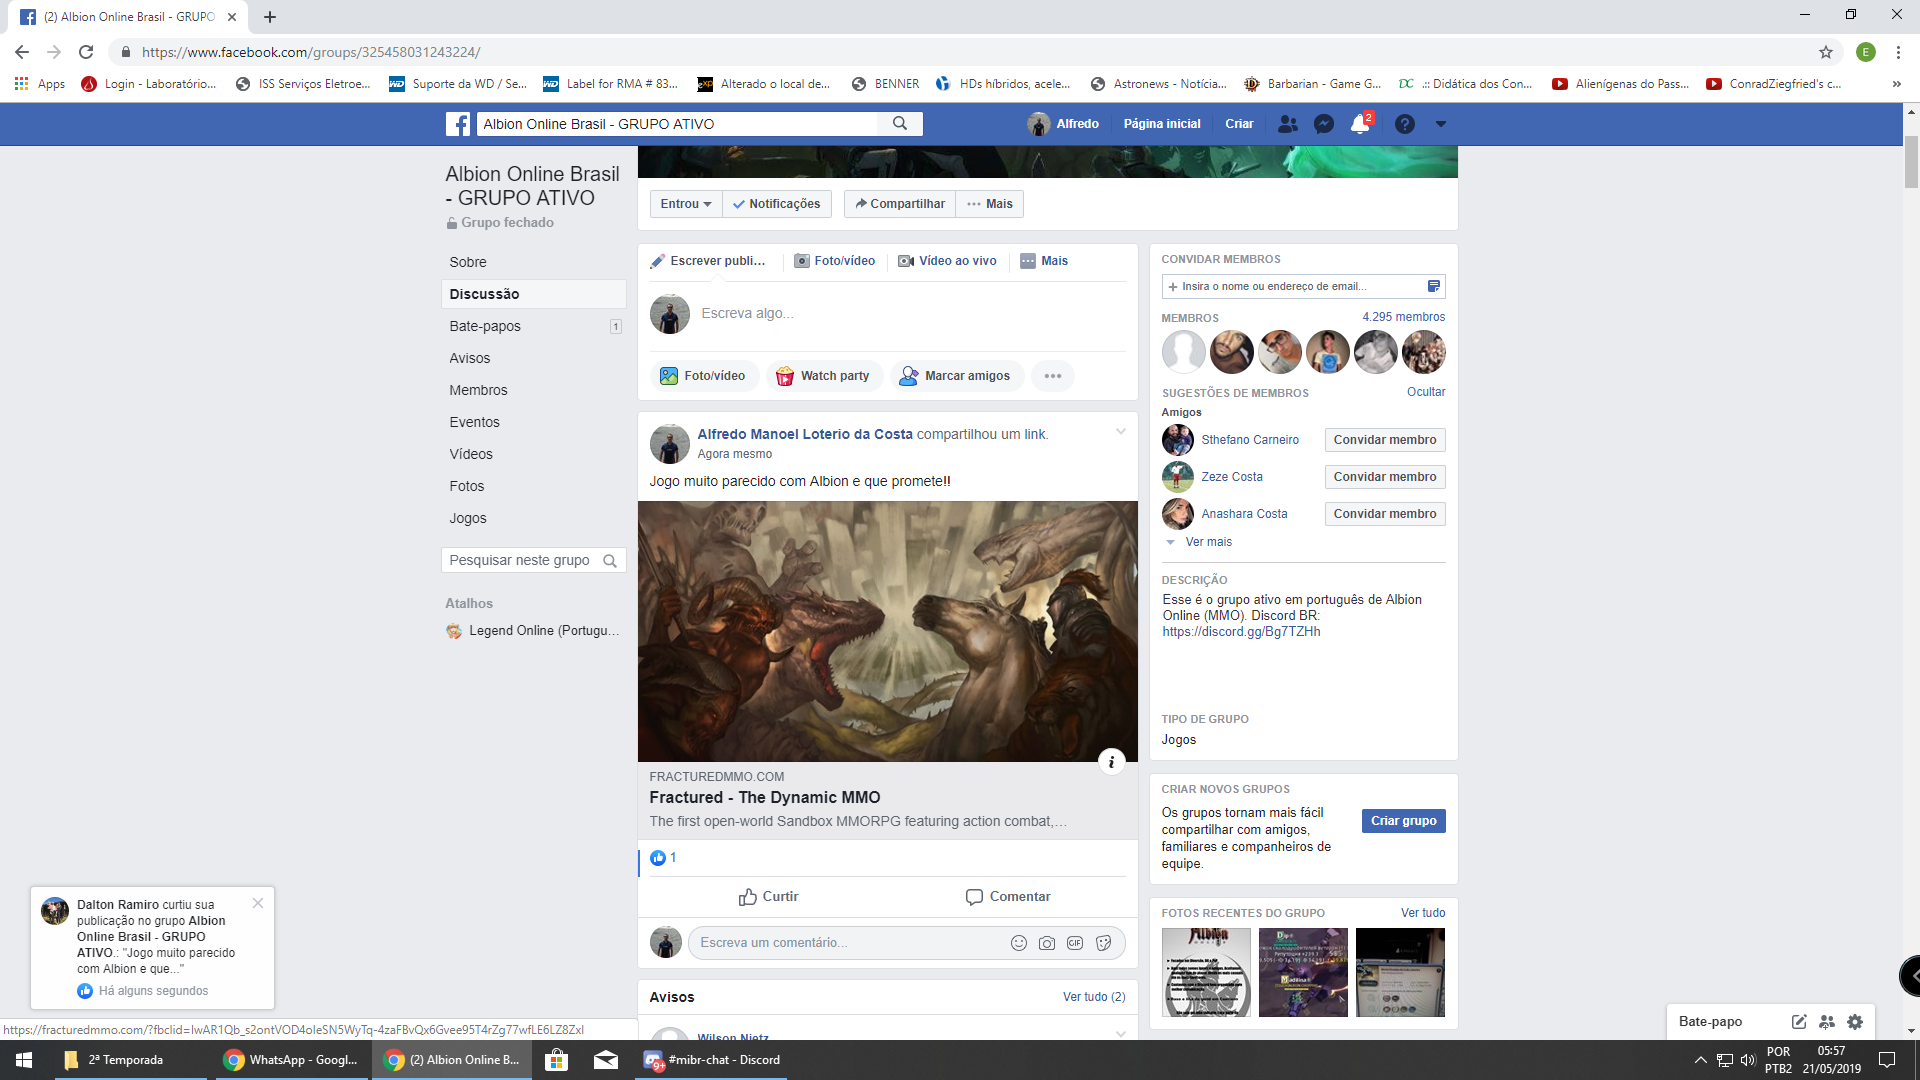Open the Discord invite link
The width and height of the screenshot is (1920, 1080).
[x=1241, y=632]
